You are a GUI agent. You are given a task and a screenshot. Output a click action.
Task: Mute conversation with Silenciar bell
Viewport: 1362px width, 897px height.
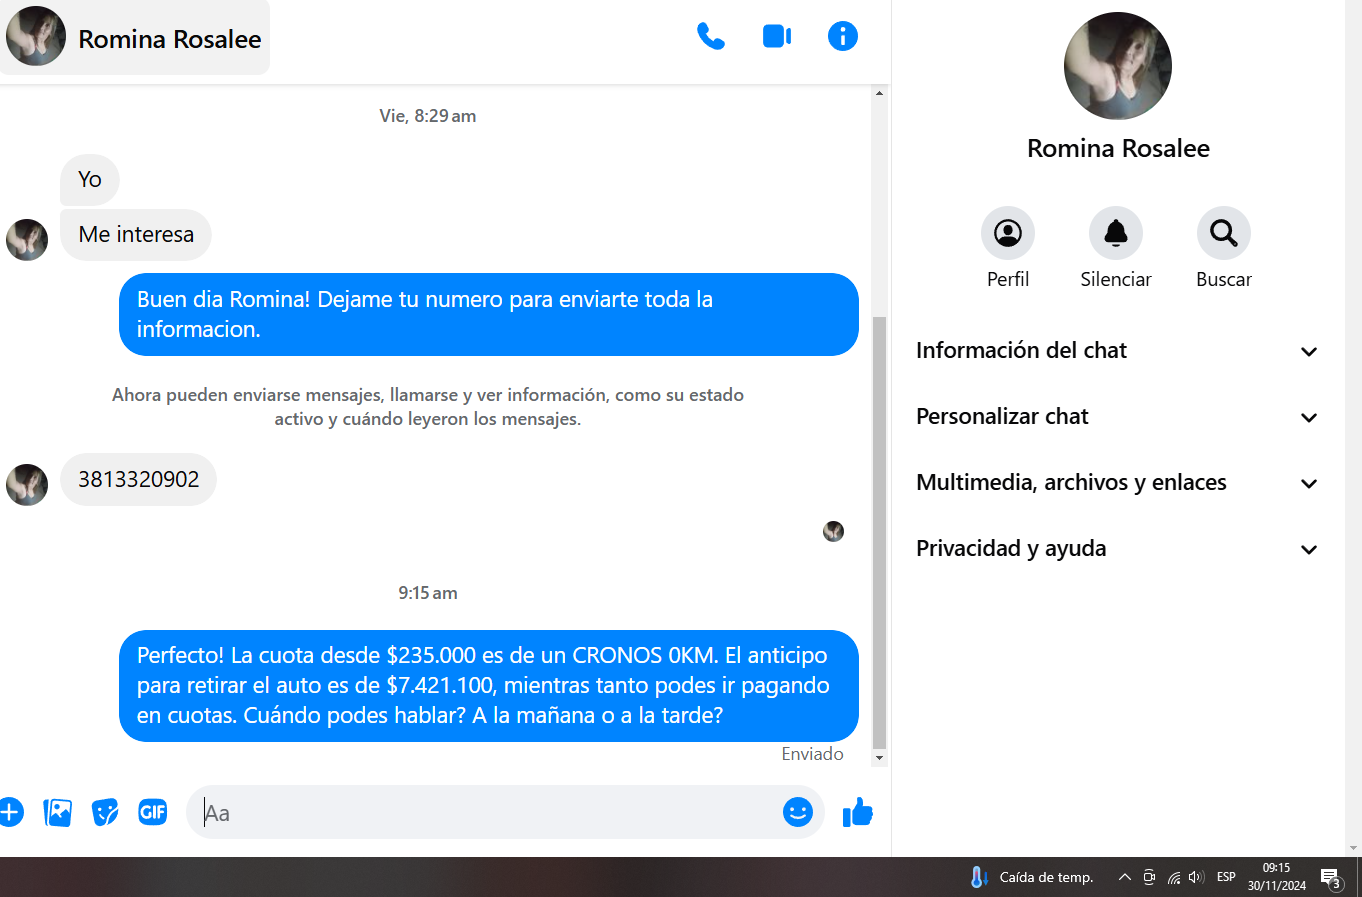point(1115,234)
